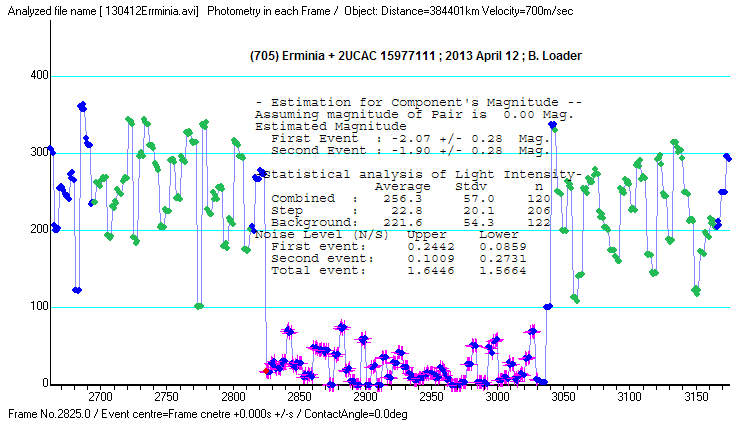Click the 'Velocity=700m/sec' text
740x425 pixels.
[x=528, y=11]
